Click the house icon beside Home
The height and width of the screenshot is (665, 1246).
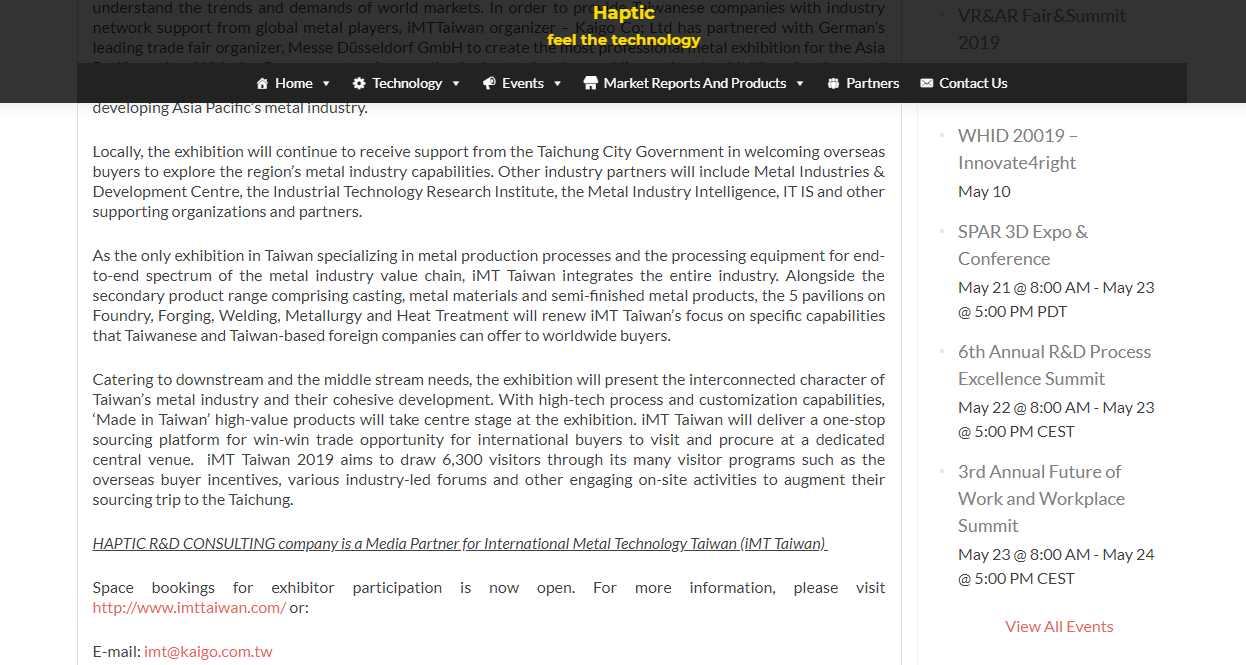pos(263,83)
